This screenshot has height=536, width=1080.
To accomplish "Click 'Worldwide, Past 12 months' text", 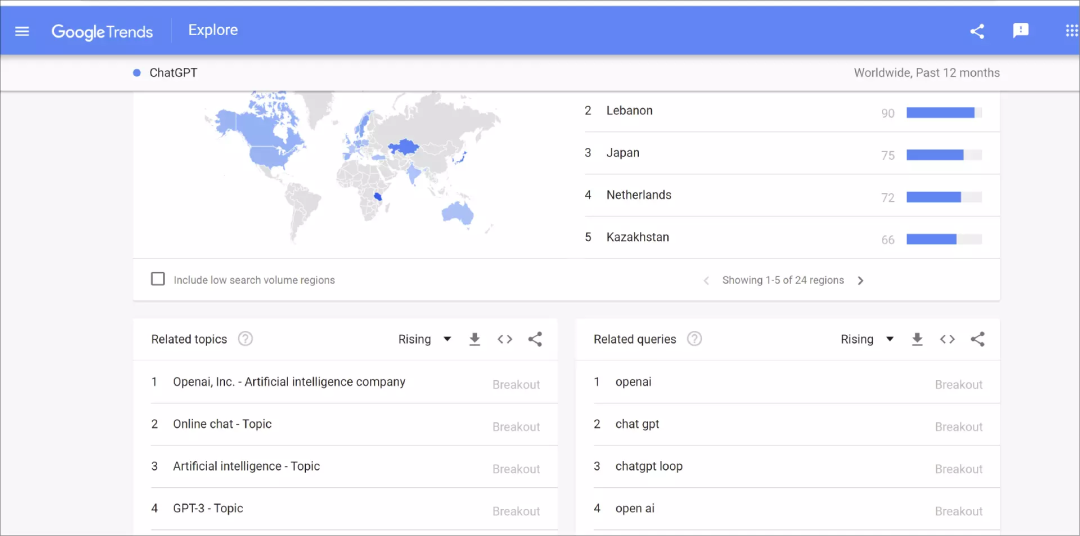I will point(926,72).
